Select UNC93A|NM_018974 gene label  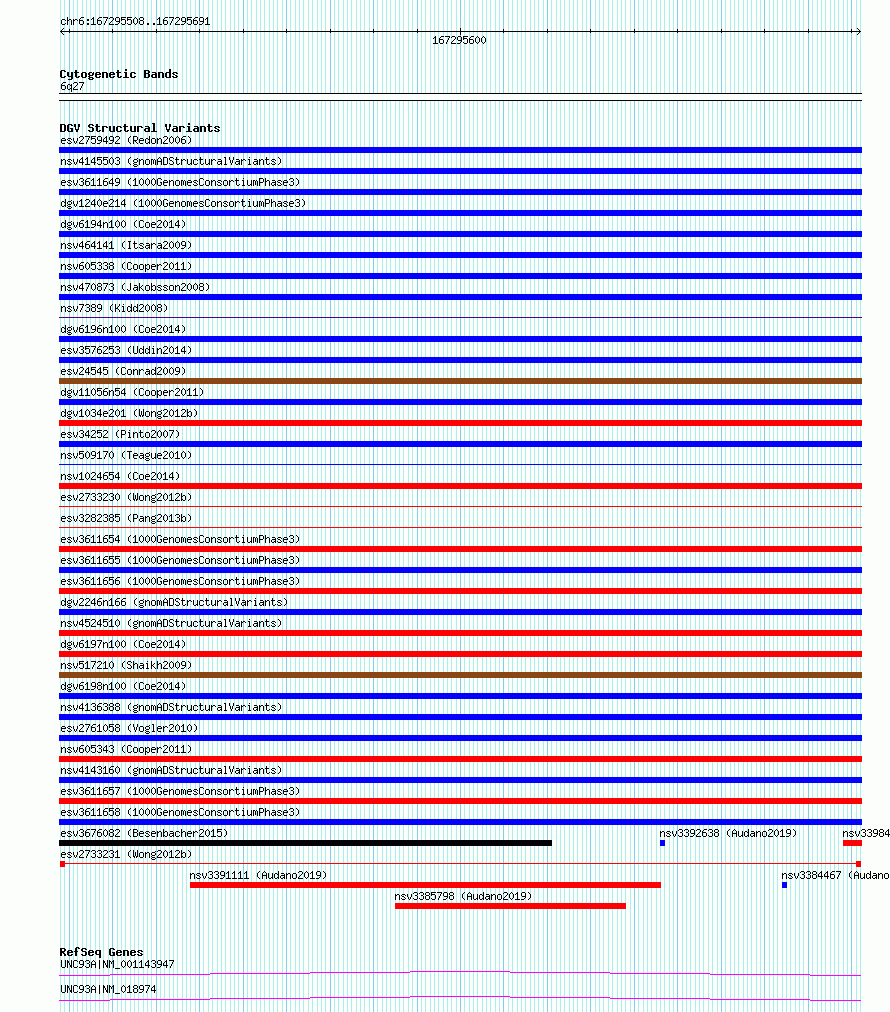coord(108,989)
